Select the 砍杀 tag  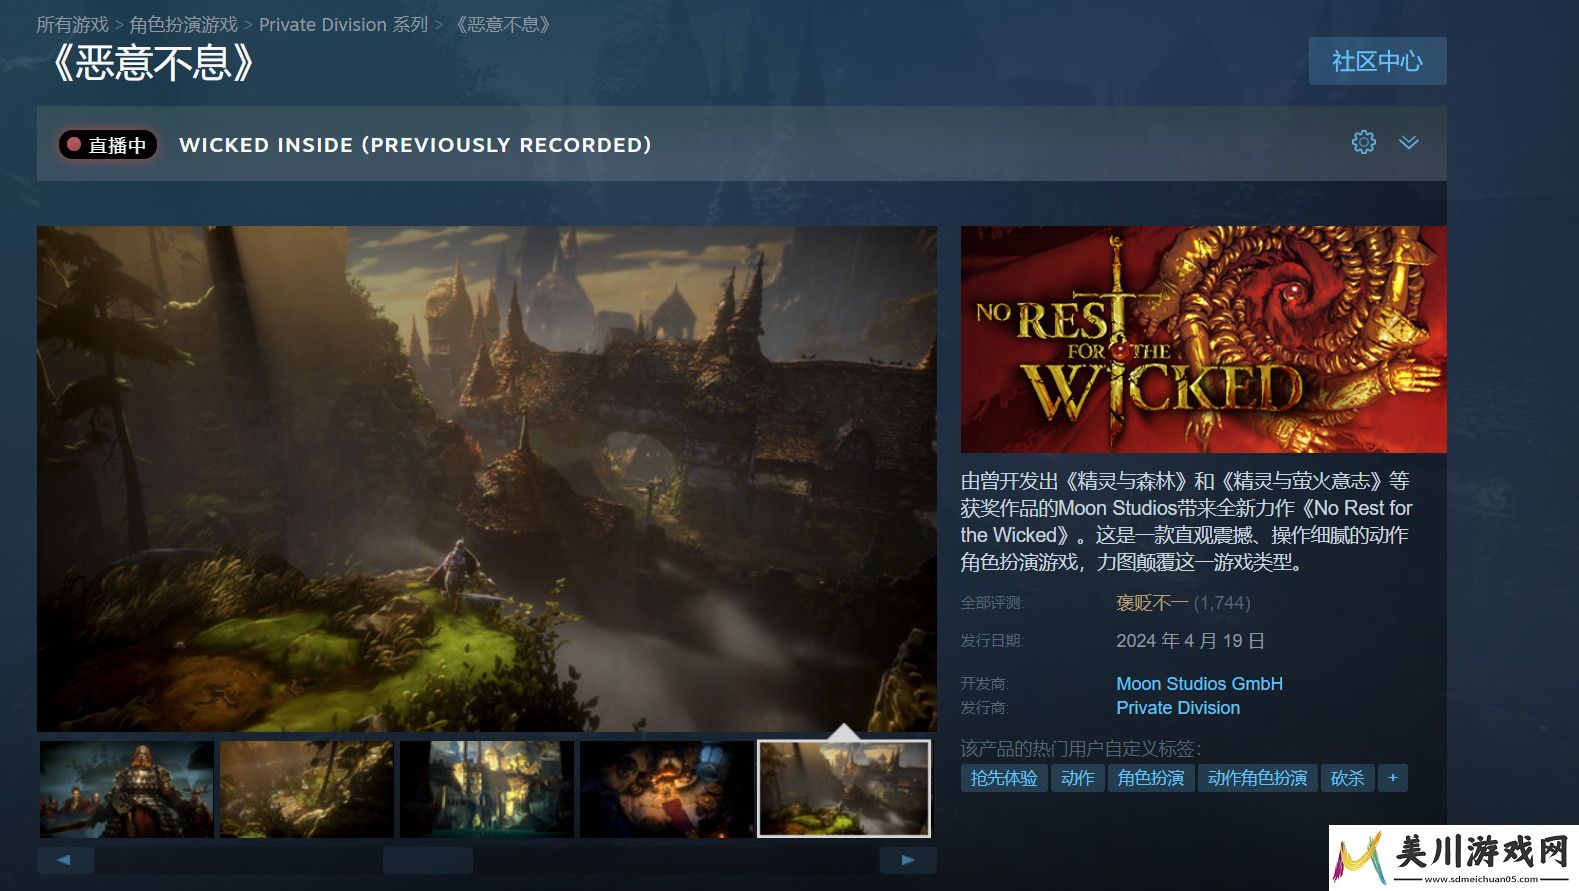tap(1347, 778)
